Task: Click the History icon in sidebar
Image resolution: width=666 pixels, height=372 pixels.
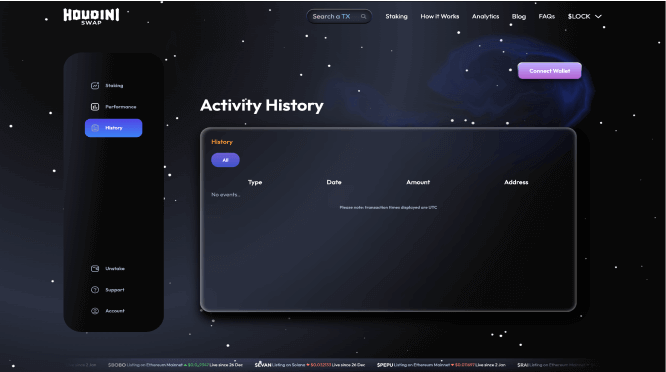Action: [x=95, y=128]
